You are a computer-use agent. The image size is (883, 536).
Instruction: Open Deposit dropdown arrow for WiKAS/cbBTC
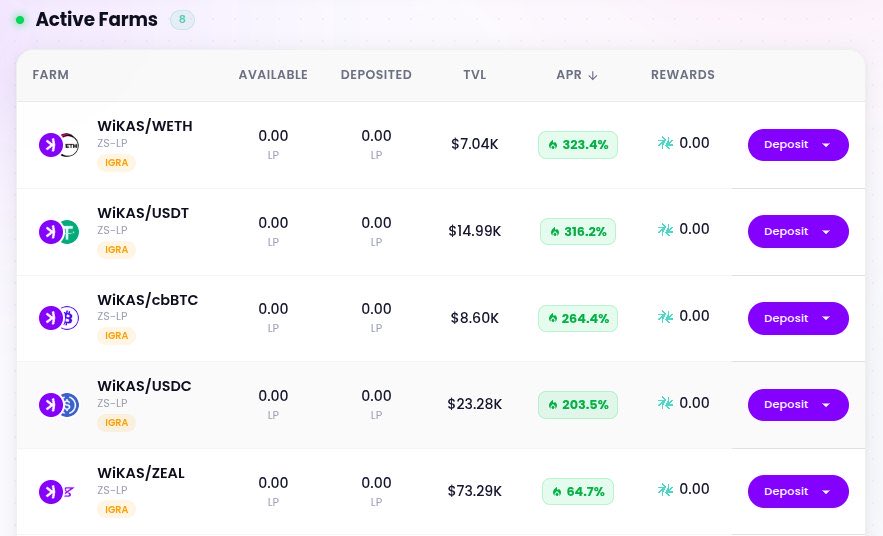coord(826,319)
